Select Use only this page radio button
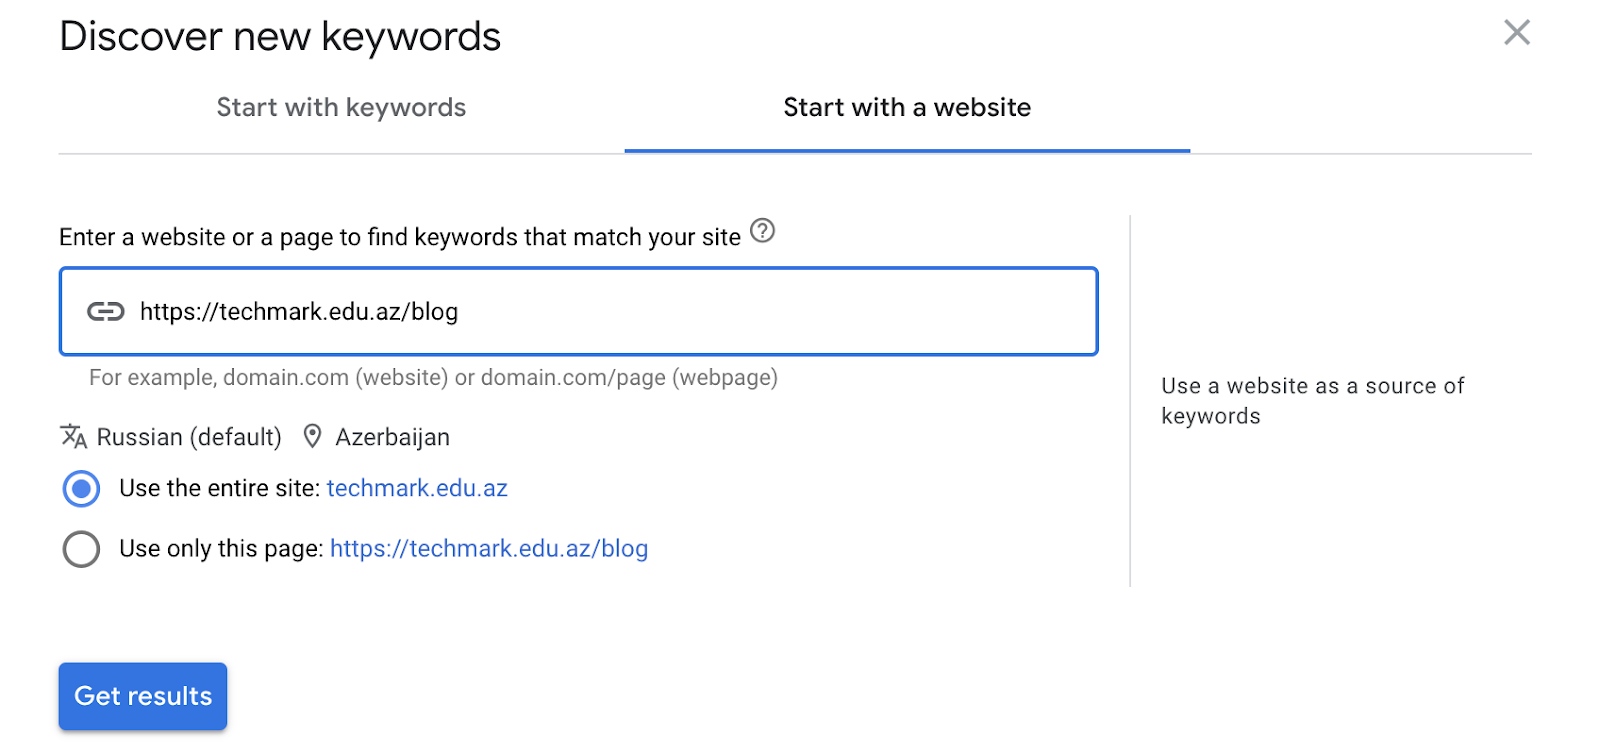This screenshot has height=753, width=1600. (81, 549)
